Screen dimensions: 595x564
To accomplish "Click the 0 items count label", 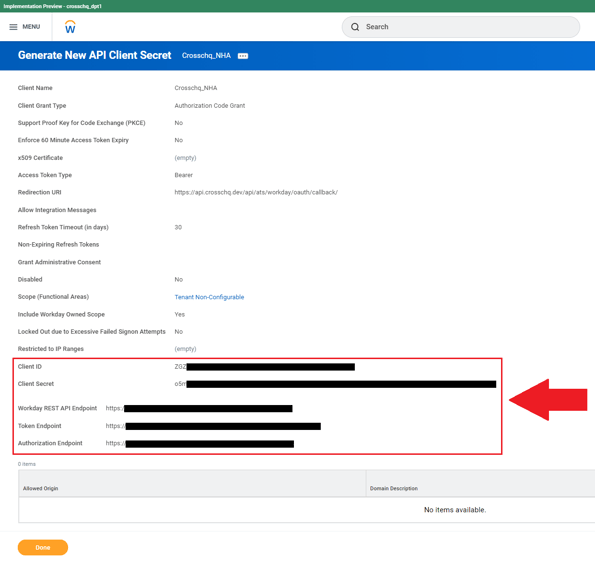I will point(27,464).
